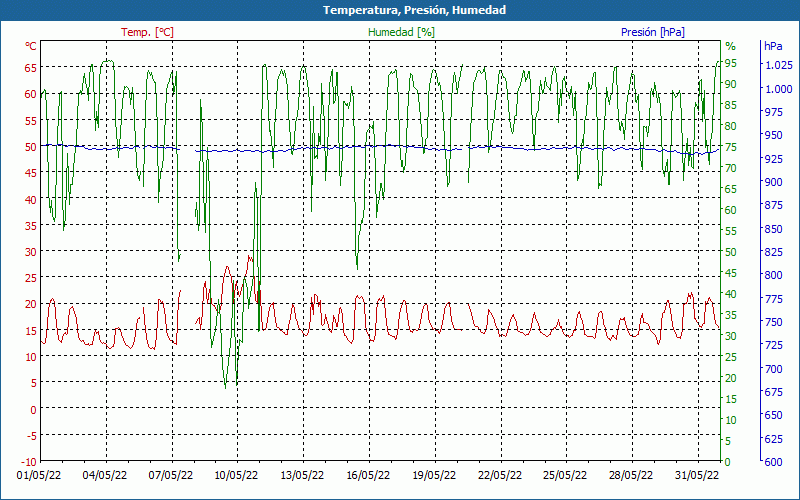The width and height of the screenshot is (800, 500).
Task: Click the red '-5' temperature axis value
Action: tap(31, 435)
